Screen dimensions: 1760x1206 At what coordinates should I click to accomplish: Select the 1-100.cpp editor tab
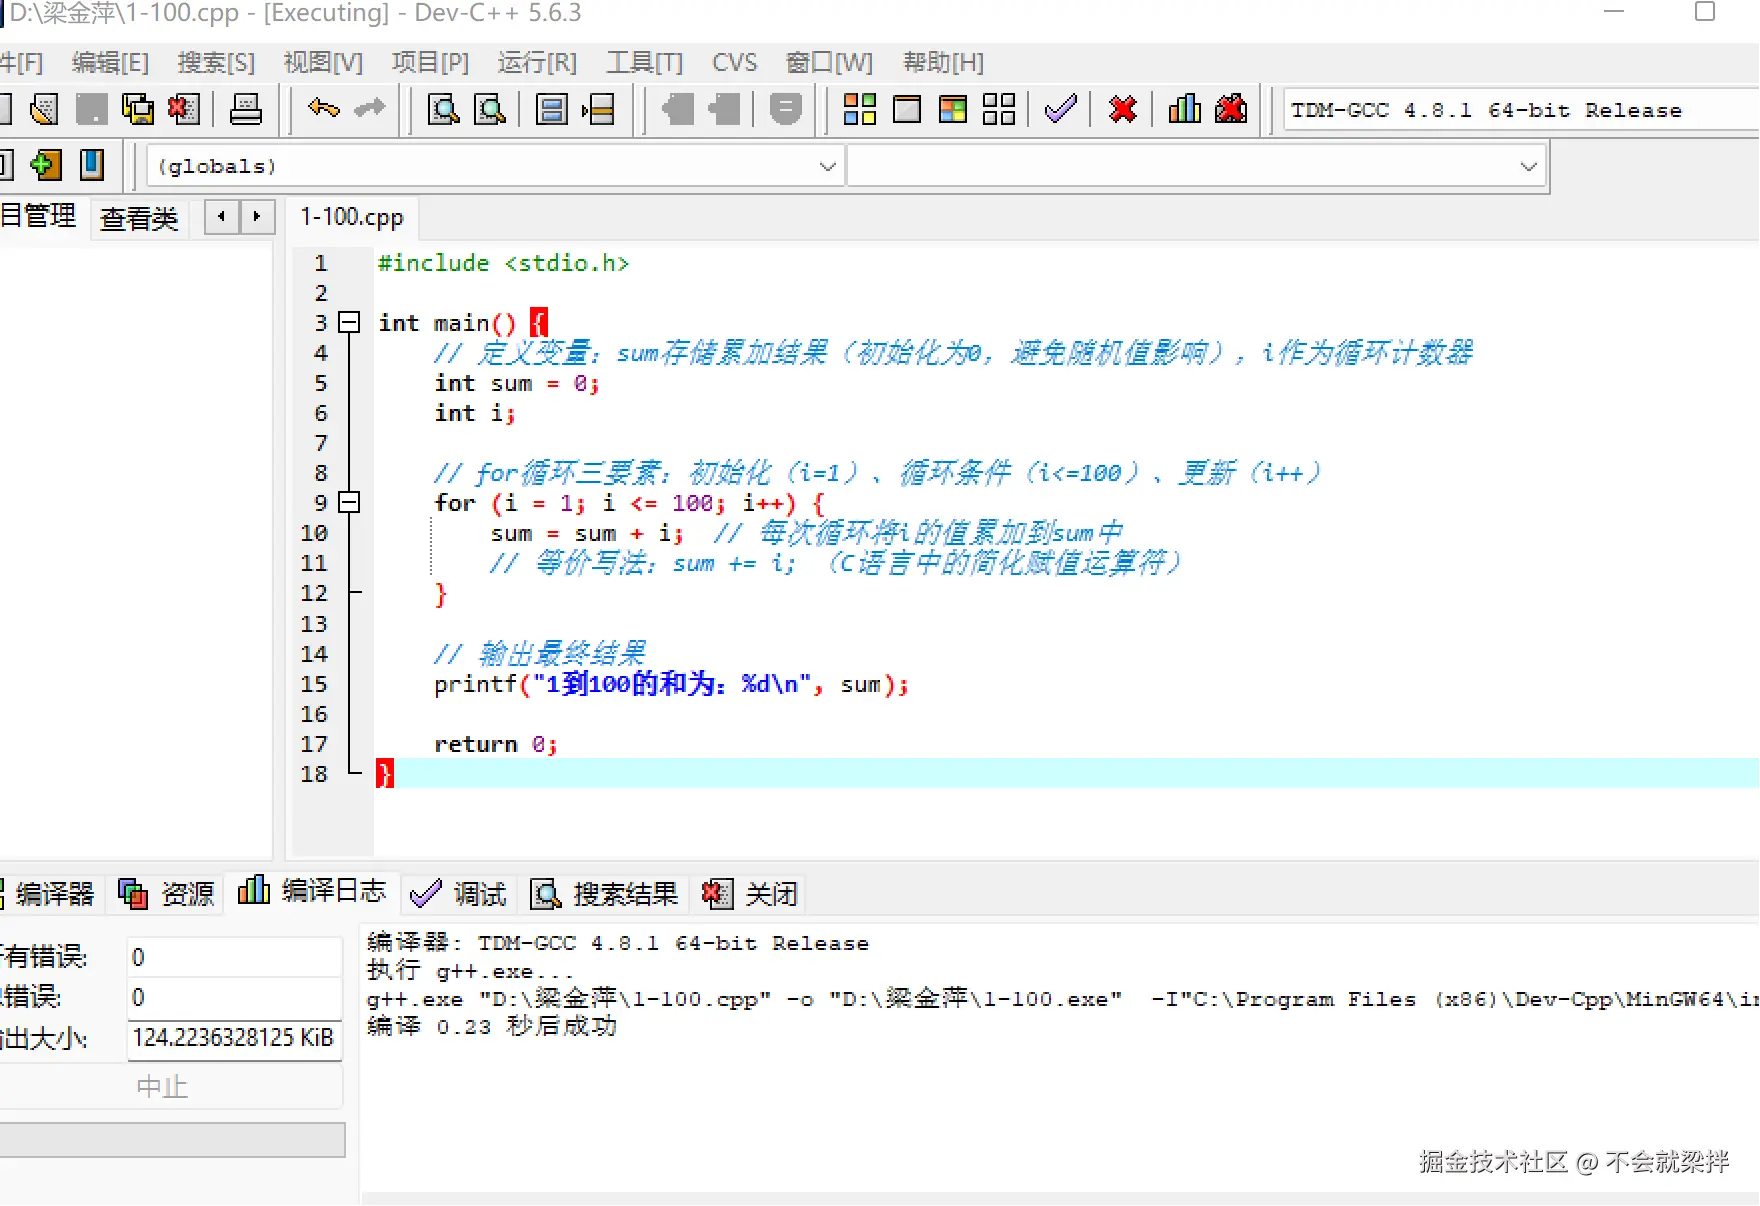click(352, 217)
